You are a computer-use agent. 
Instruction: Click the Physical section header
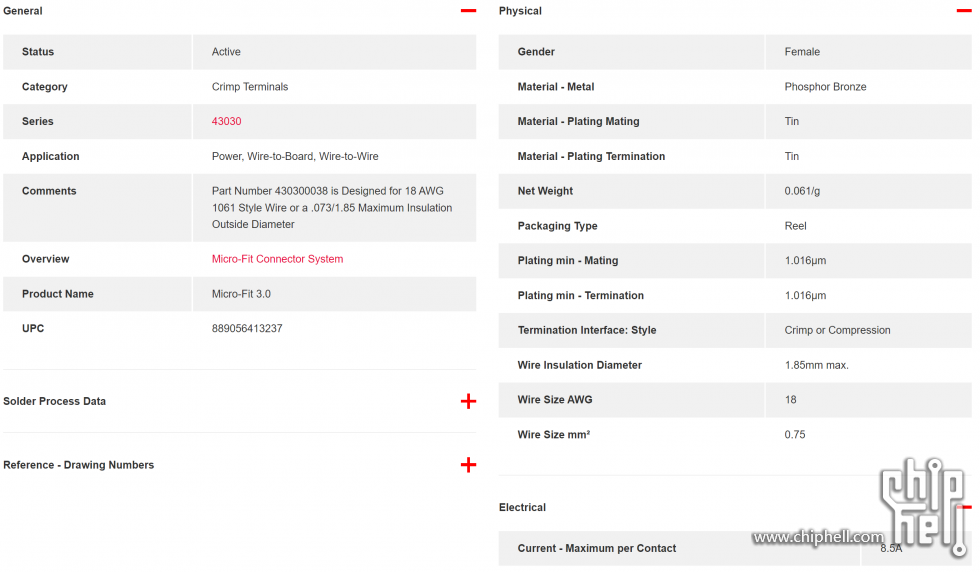click(520, 11)
